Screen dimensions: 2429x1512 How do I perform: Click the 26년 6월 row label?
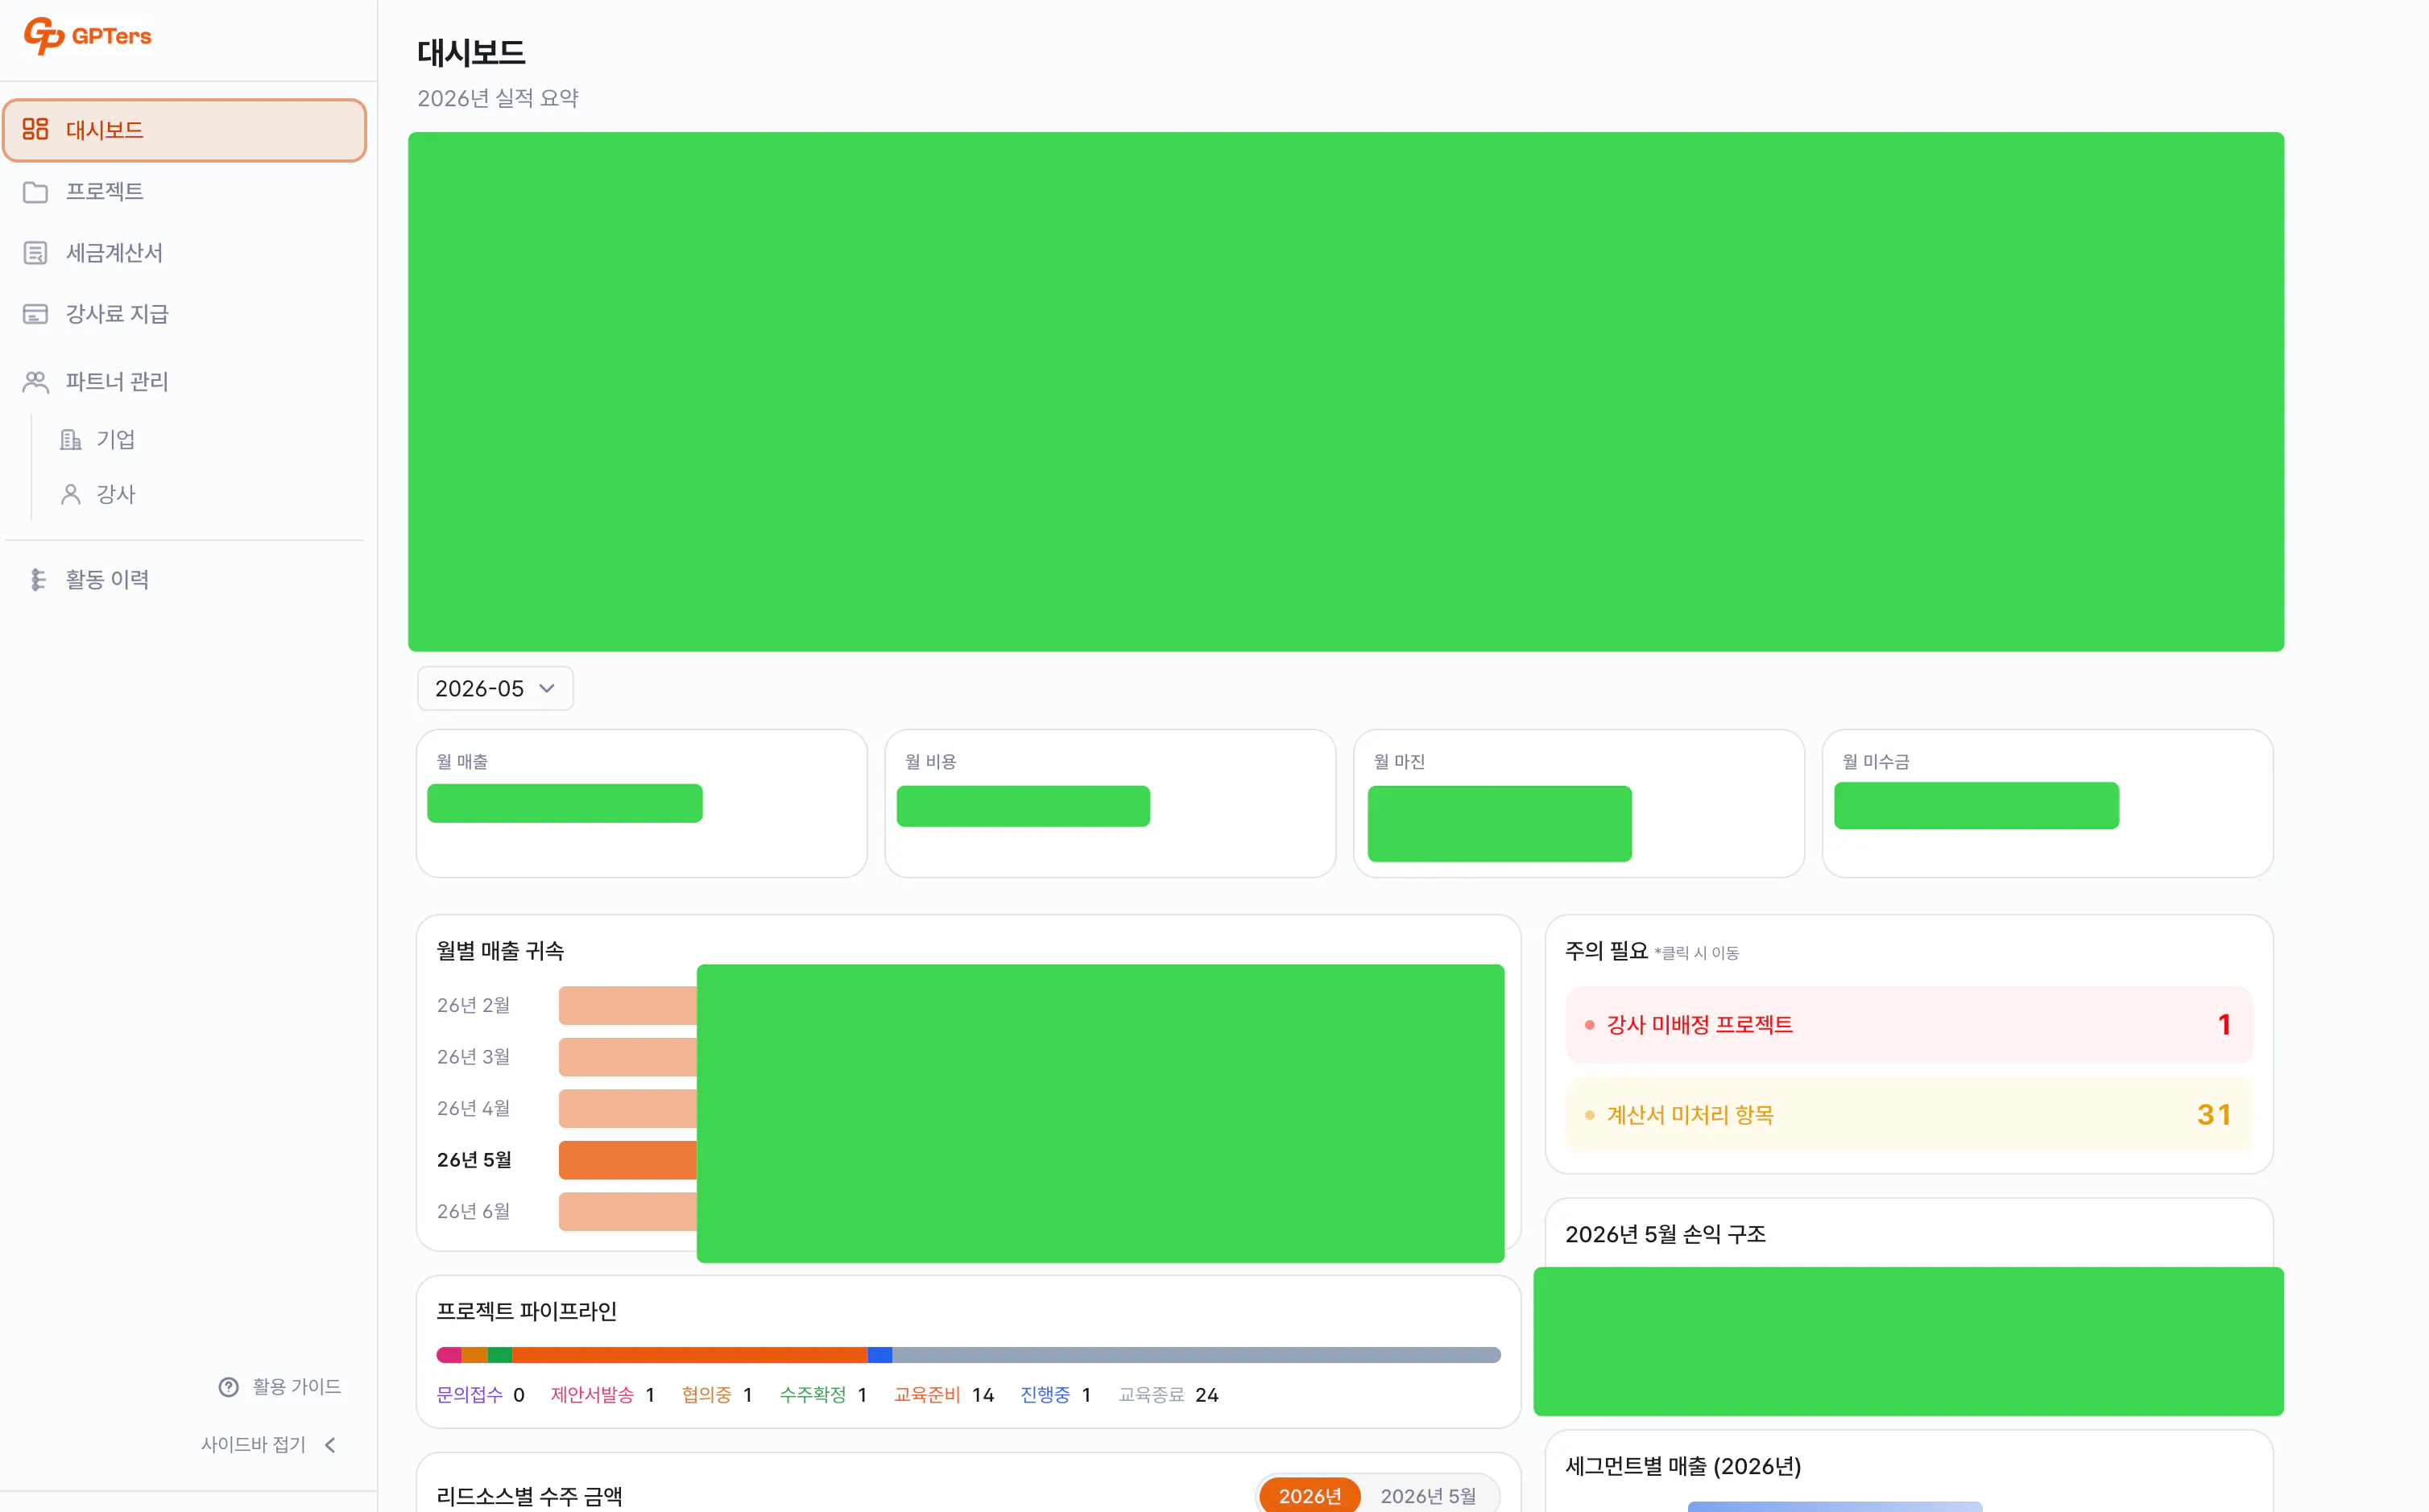pyautogui.click(x=473, y=1211)
